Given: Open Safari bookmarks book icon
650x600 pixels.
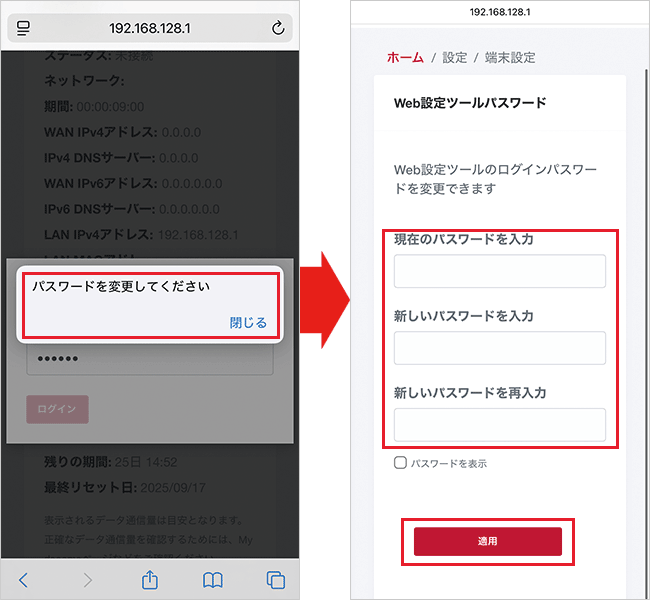Looking at the screenshot, I should [213, 580].
